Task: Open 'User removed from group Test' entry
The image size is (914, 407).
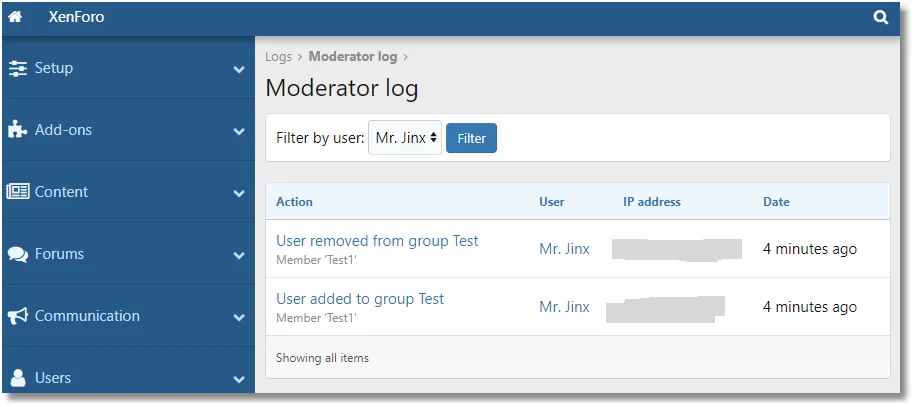Action: pos(377,241)
